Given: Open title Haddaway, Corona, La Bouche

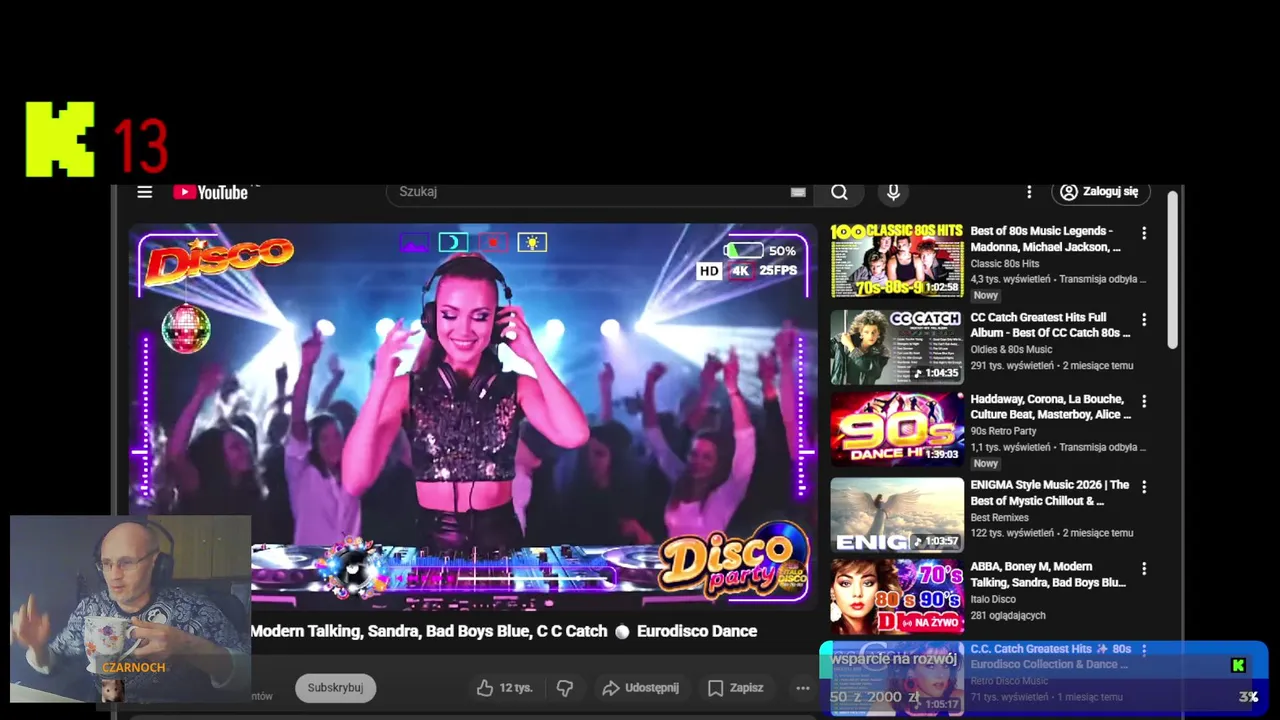Looking at the screenshot, I should [1050, 407].
